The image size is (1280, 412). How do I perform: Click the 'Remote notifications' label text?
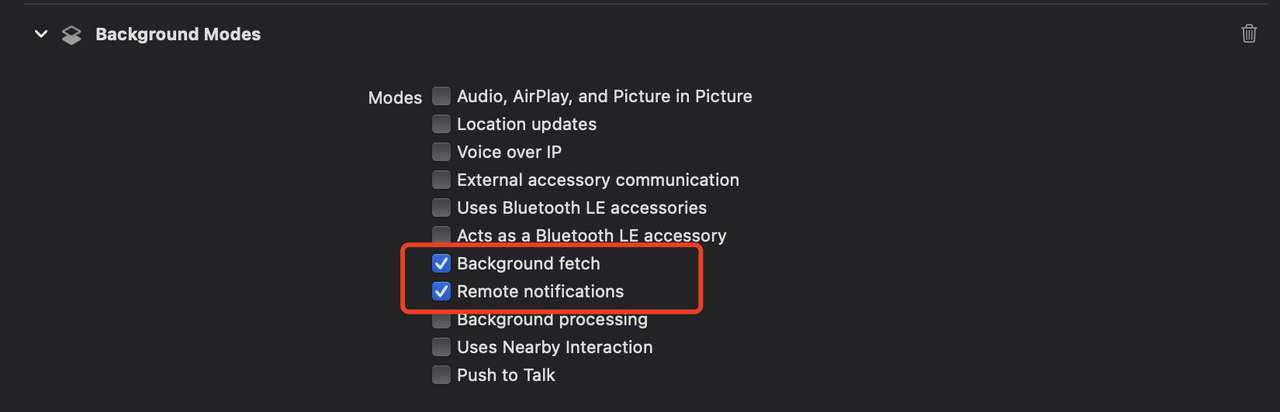(x=540, y=292)
